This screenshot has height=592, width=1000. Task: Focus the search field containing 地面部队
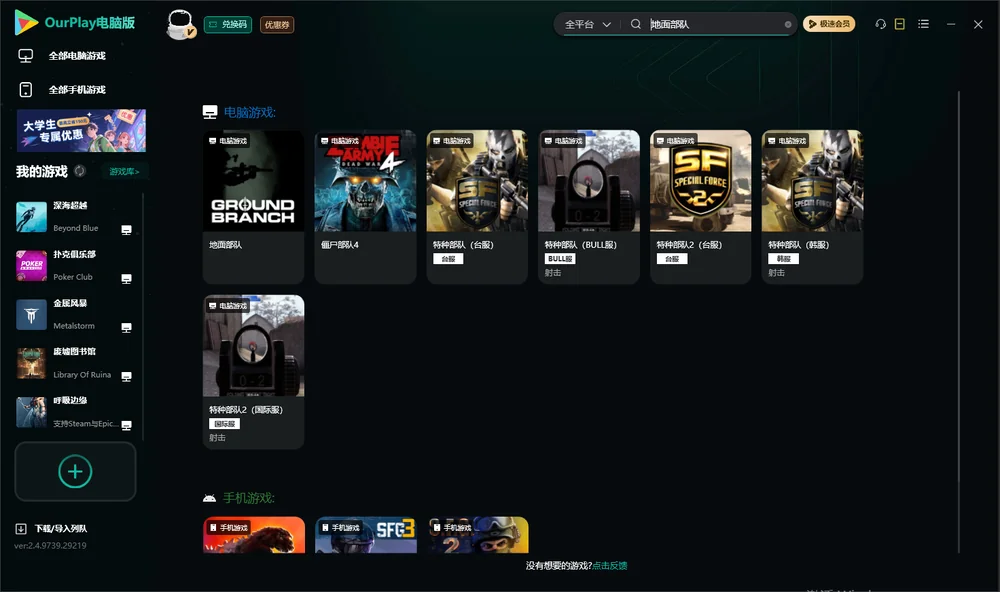click(x=716, y=24)
